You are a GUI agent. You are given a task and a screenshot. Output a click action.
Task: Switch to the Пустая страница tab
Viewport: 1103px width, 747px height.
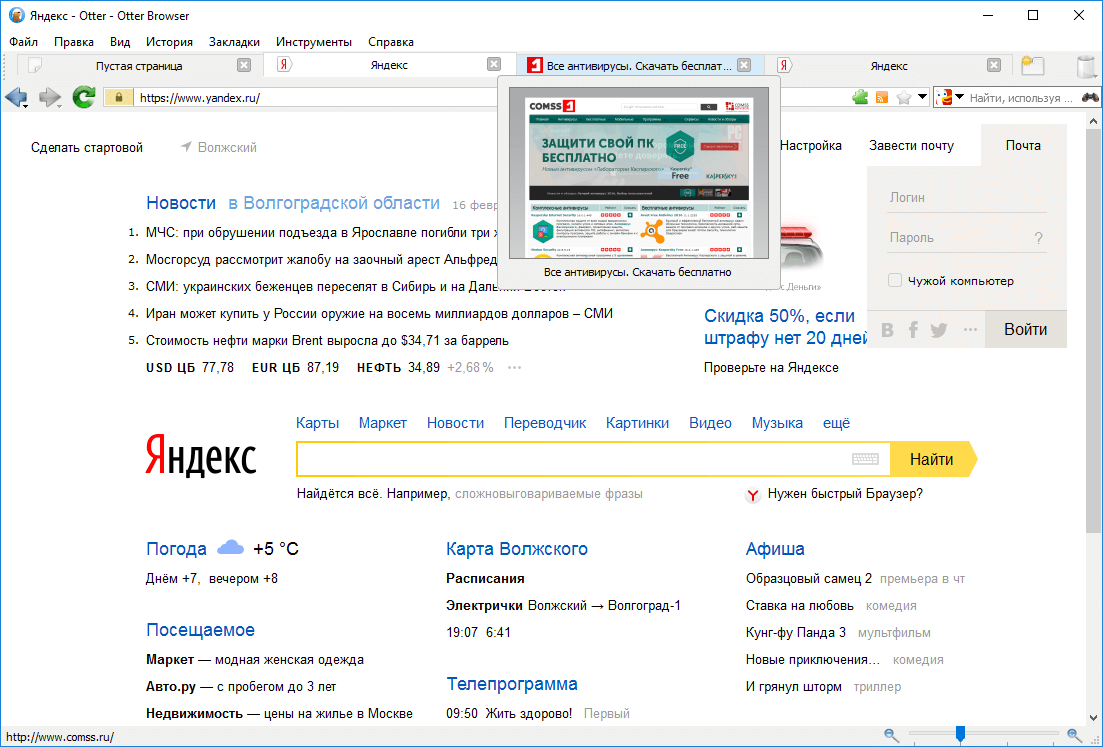tap(139, 66)
